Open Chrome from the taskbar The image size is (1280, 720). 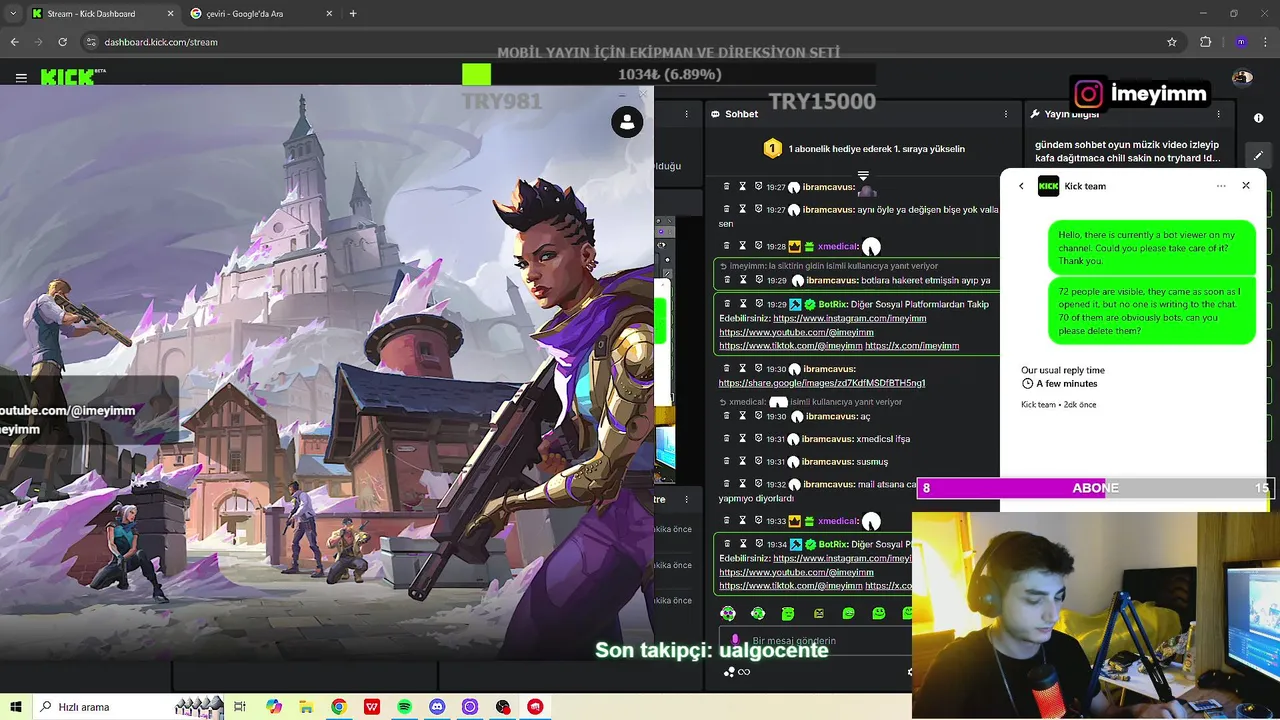[339, 707]
